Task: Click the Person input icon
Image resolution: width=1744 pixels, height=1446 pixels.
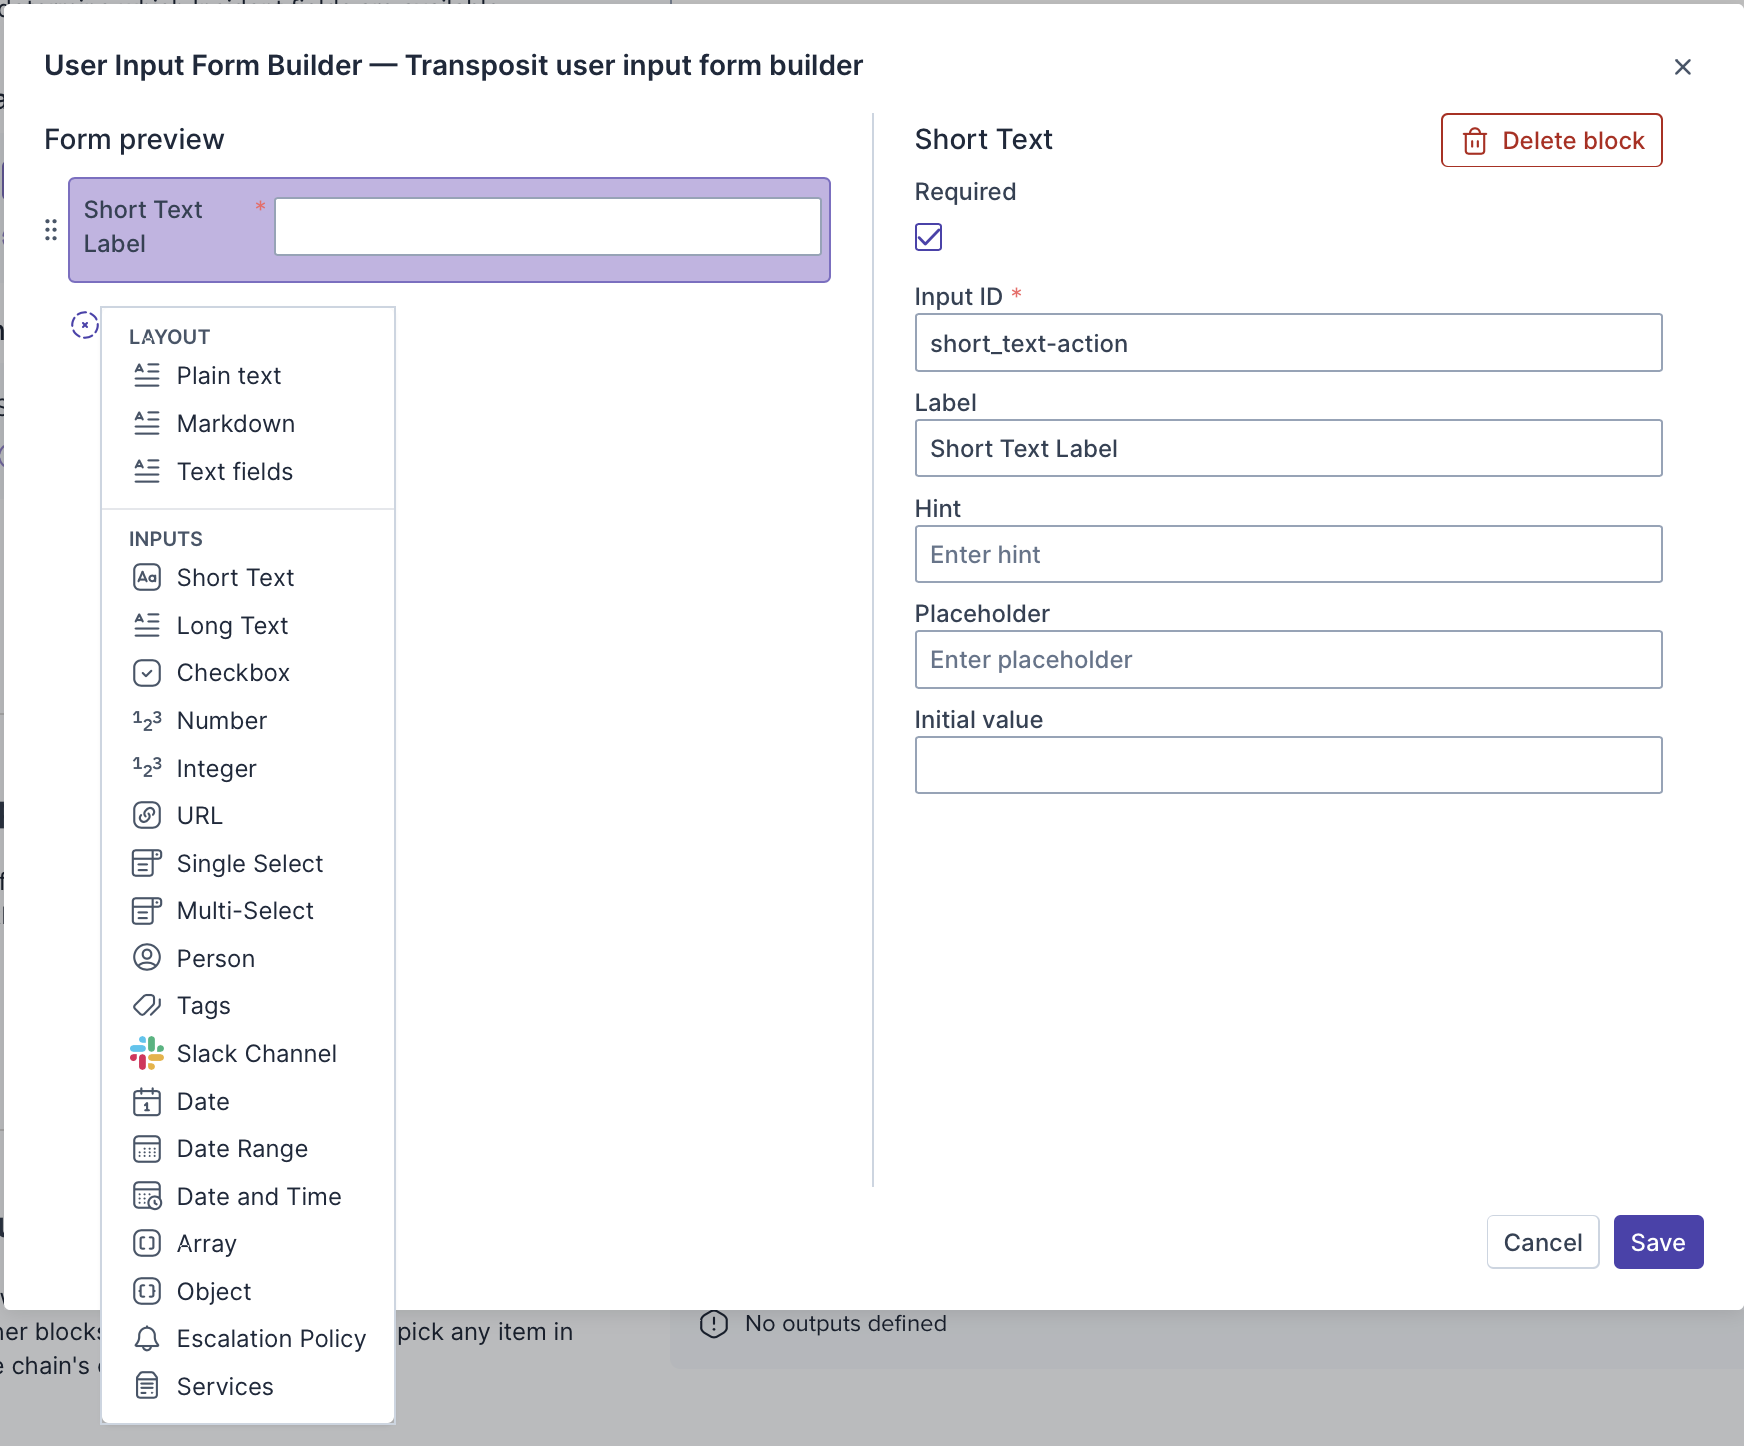Action: 147,958
